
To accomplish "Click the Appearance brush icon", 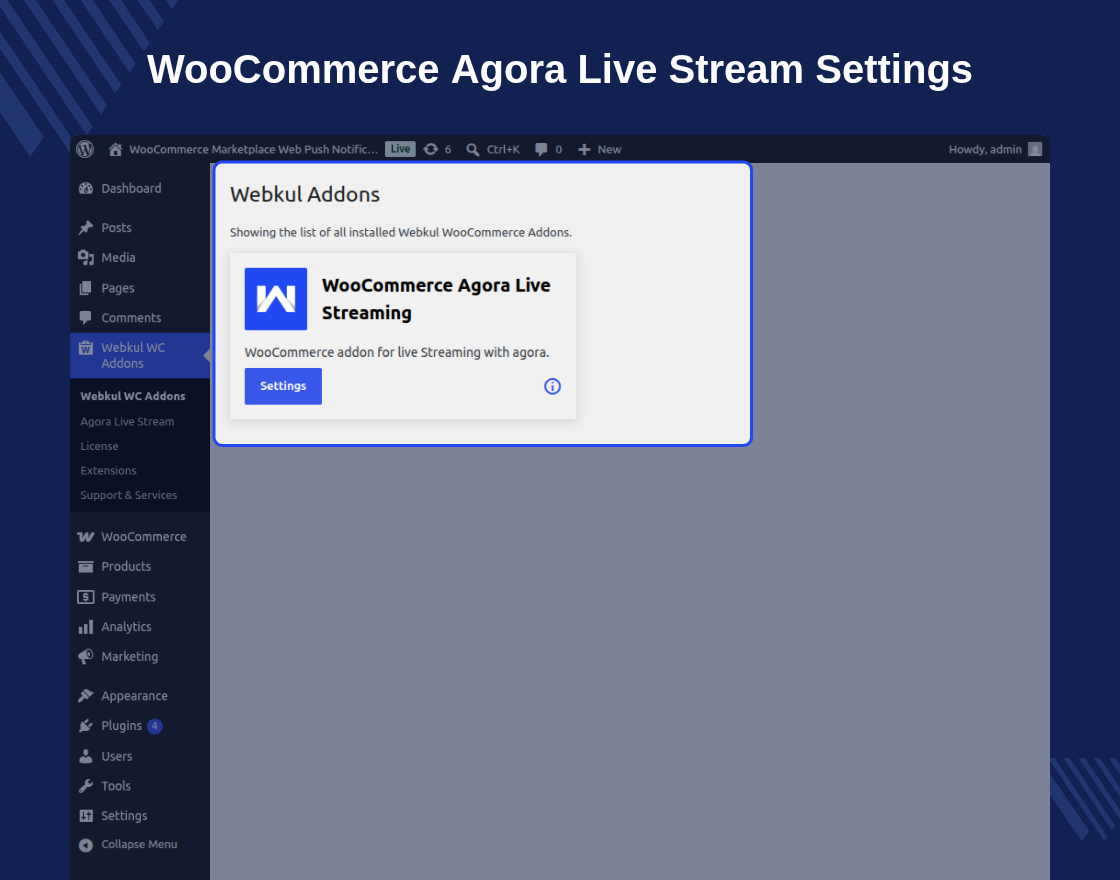I will [x=86, y=696].
